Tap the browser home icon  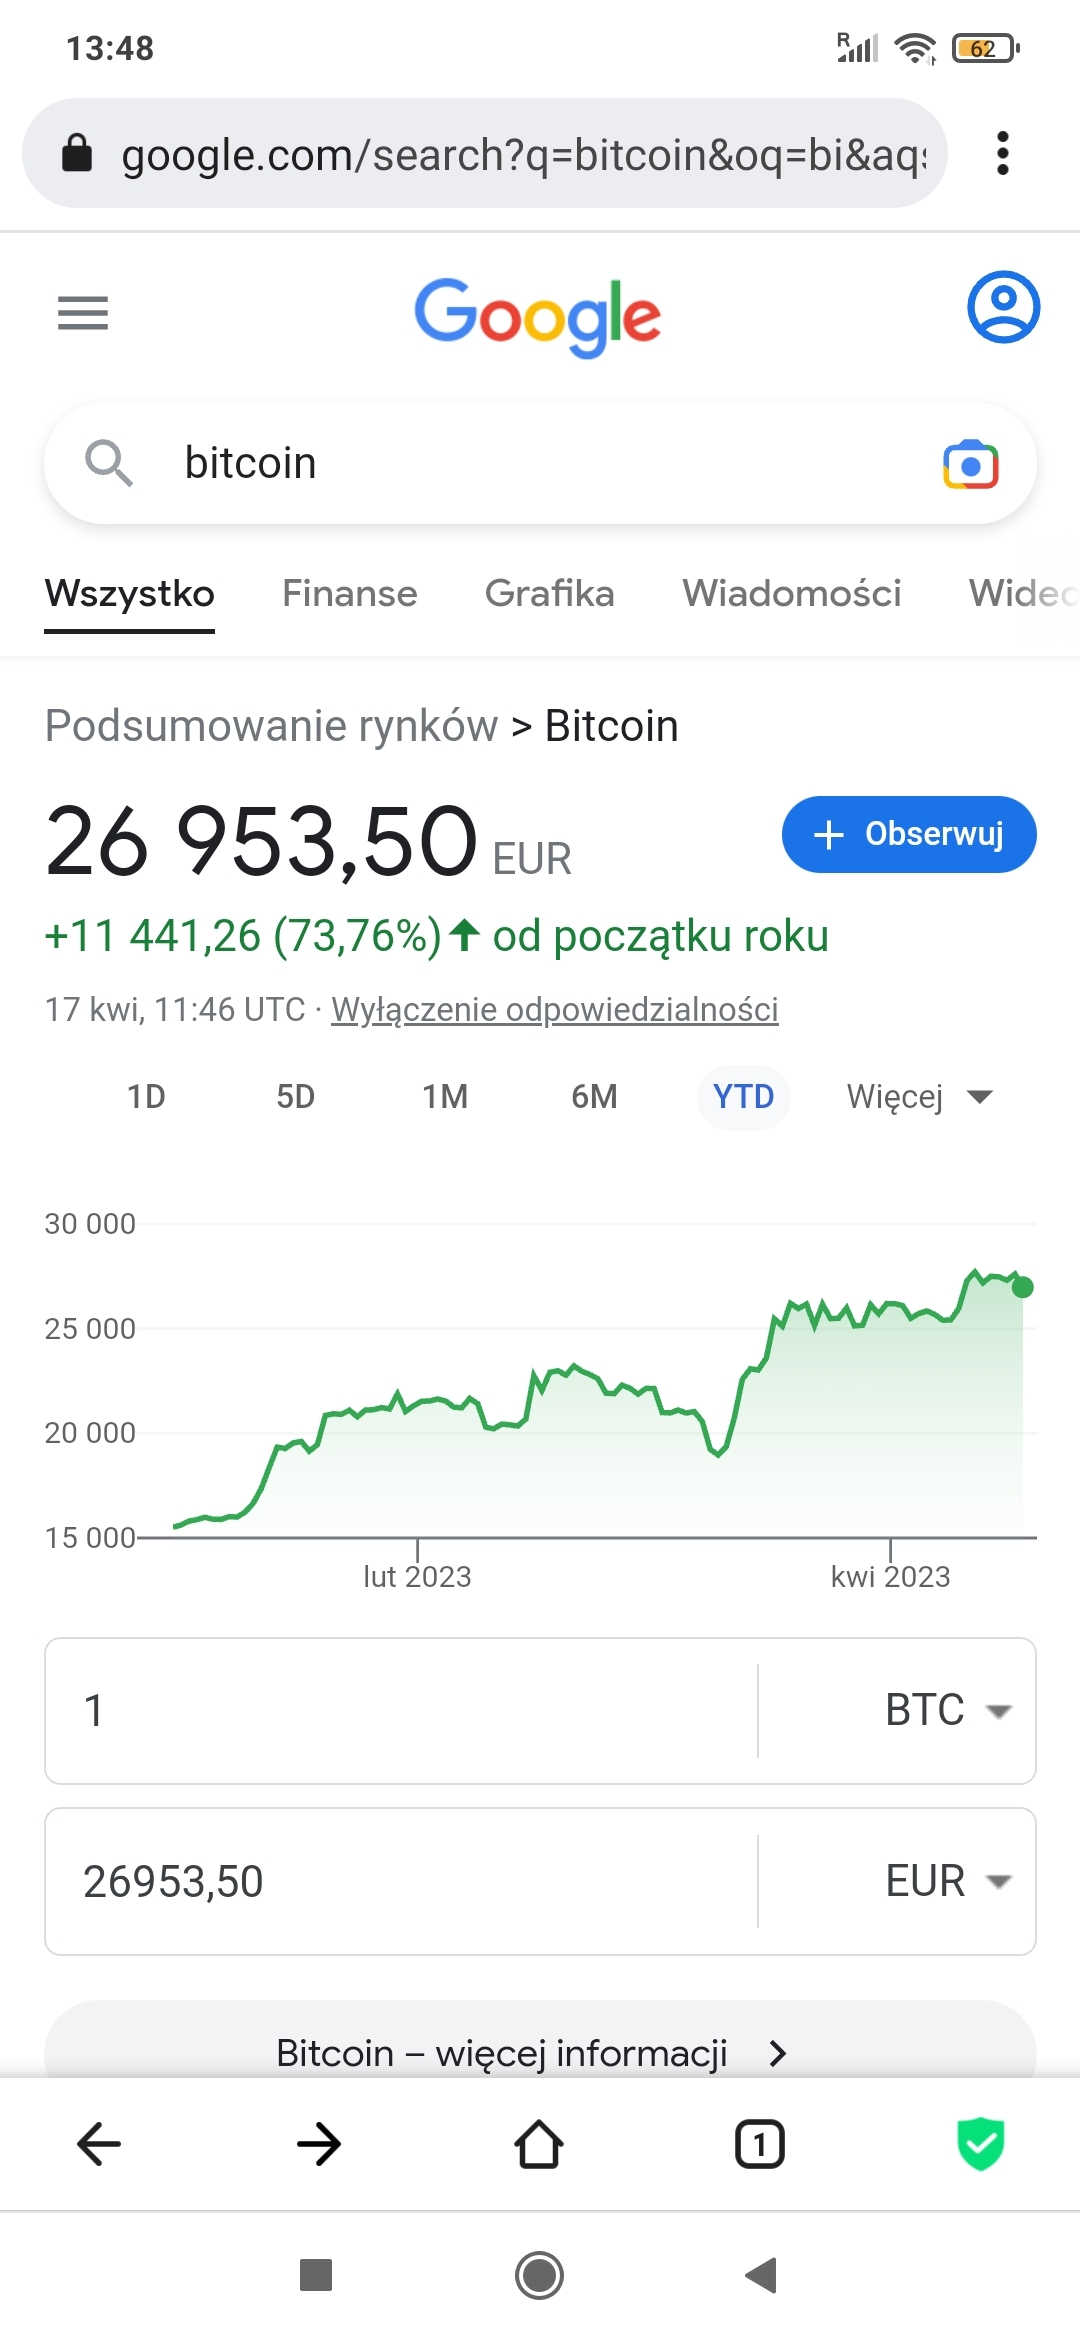539,2144
